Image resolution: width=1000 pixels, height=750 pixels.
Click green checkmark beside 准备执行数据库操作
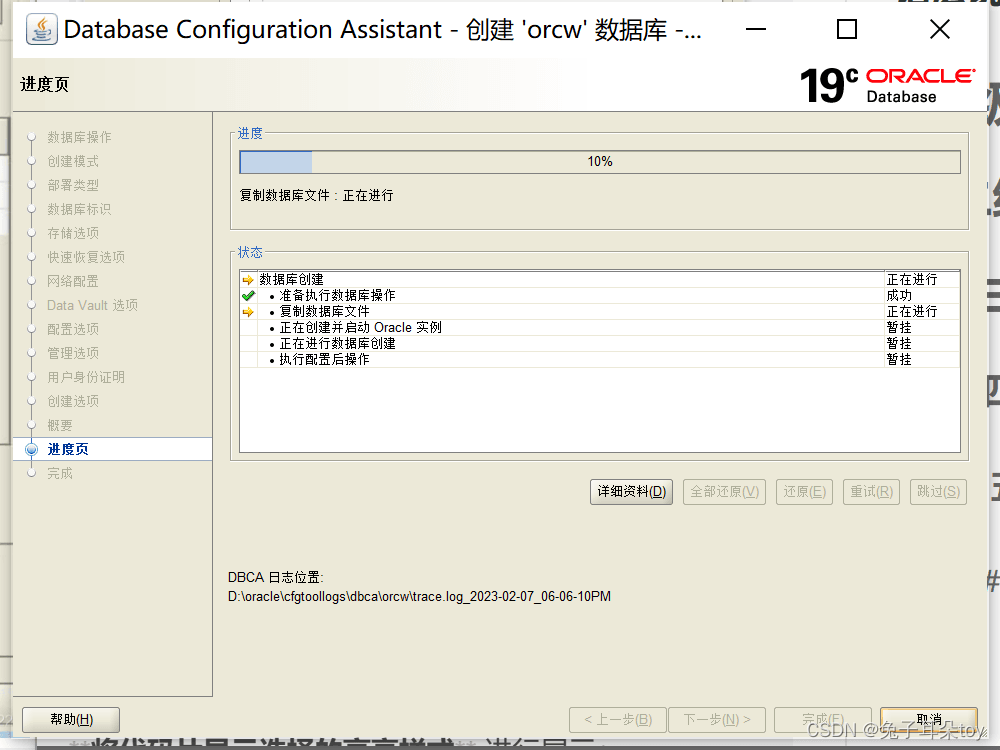pyautogui.click(x=248, y=296)
